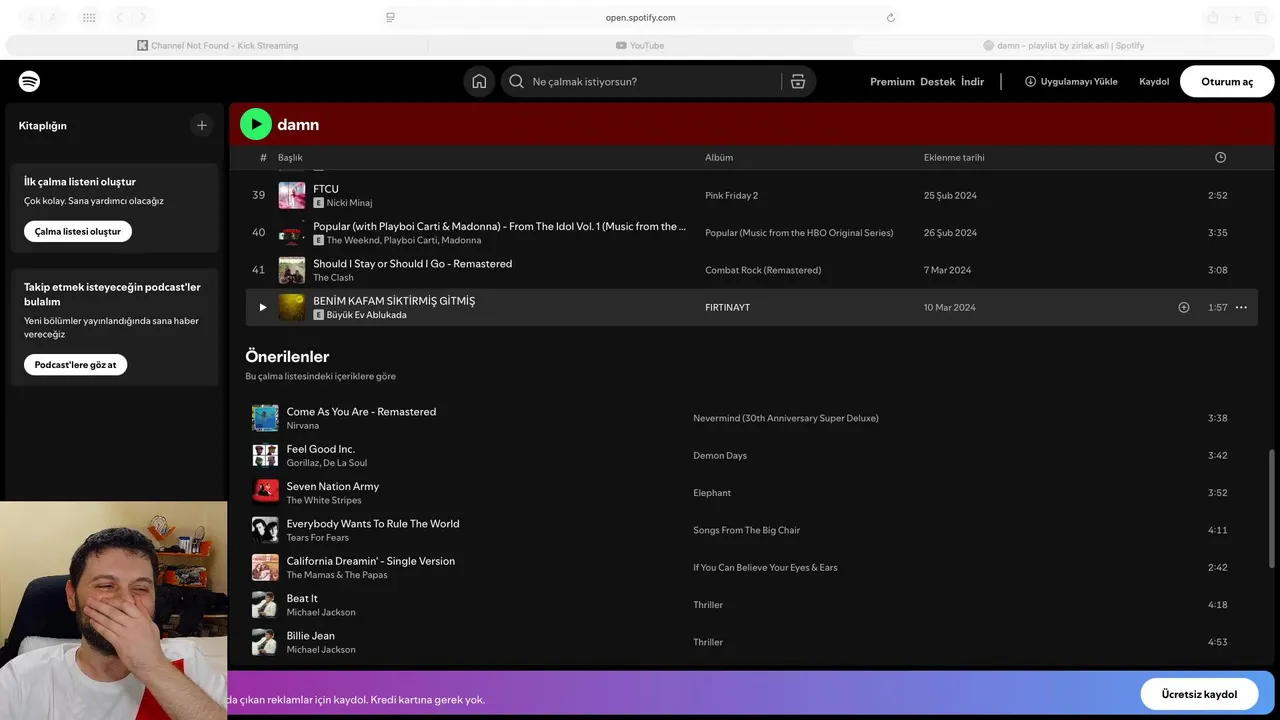Click the Eklenme tarihi column header

click(x=954, y=157)
